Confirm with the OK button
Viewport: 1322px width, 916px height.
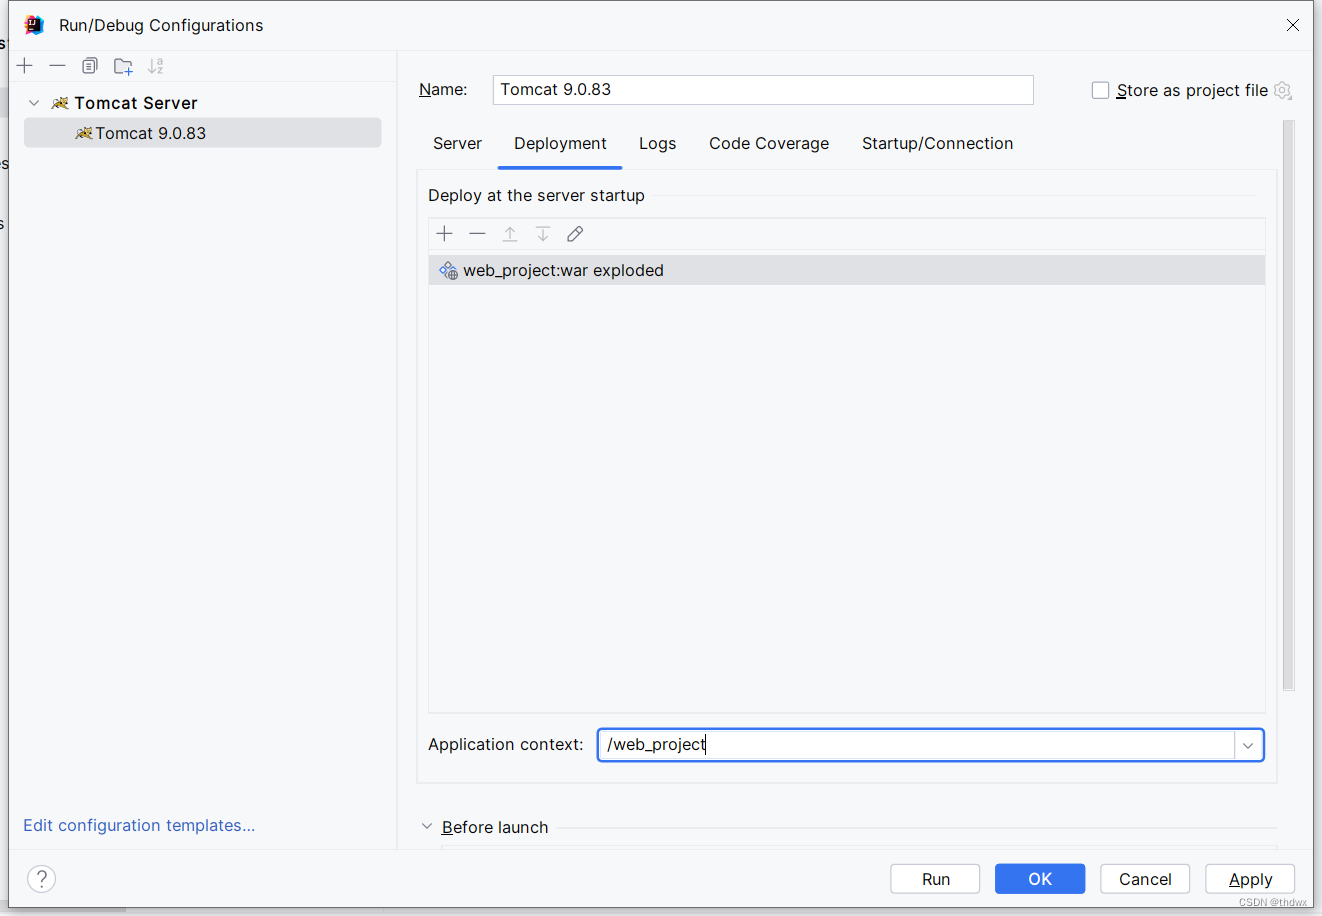pos(1040,879)
